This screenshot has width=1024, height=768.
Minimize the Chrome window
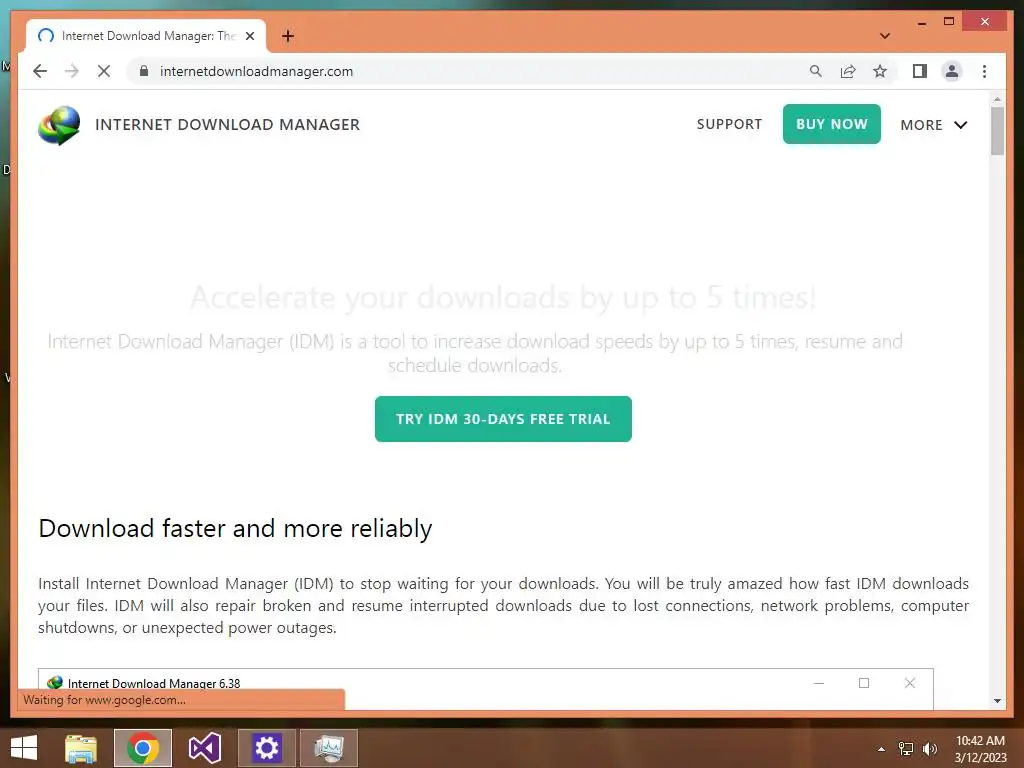pyautogui.click(x=921, y=22)
